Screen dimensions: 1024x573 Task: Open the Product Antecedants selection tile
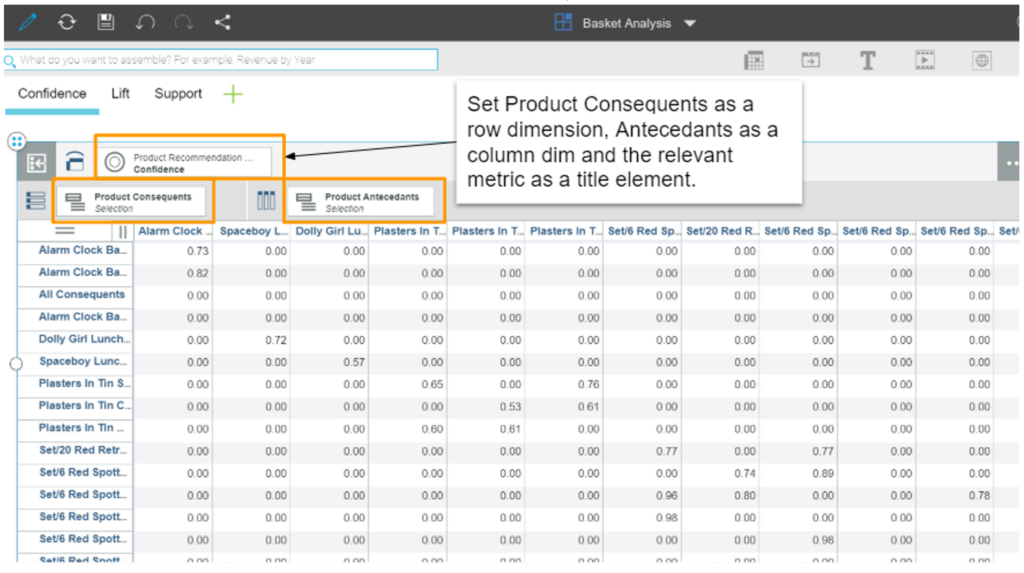(x=364, y=202)
